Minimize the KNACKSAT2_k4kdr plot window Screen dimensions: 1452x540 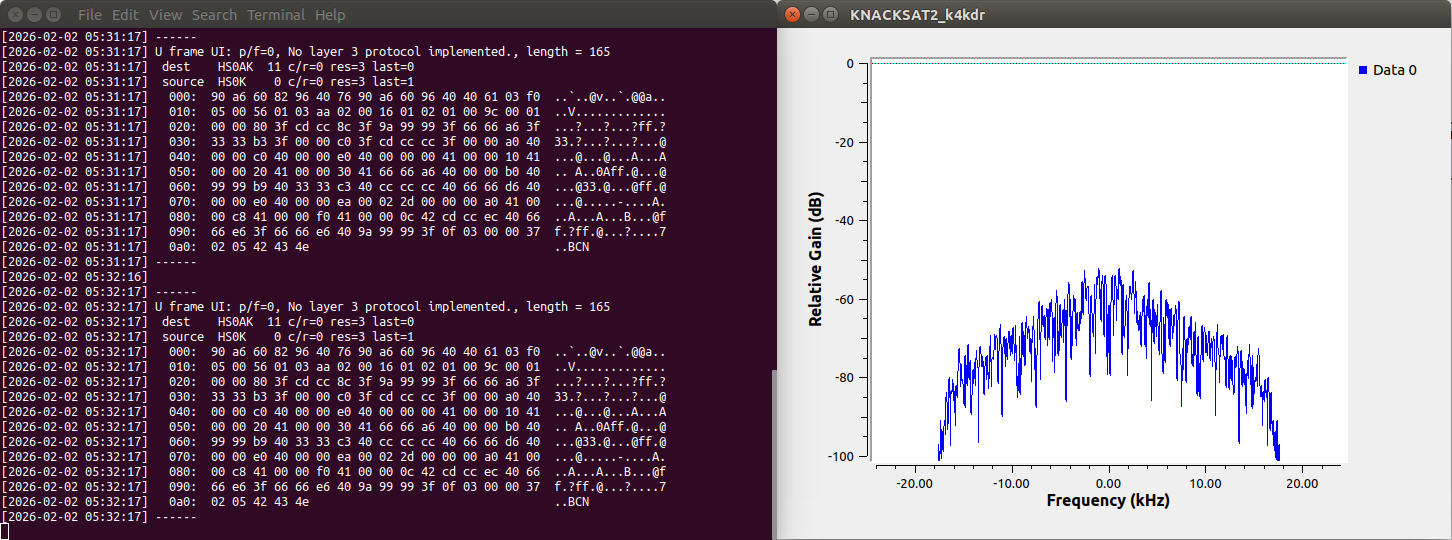pyautogui.click(x=811, y=15)
